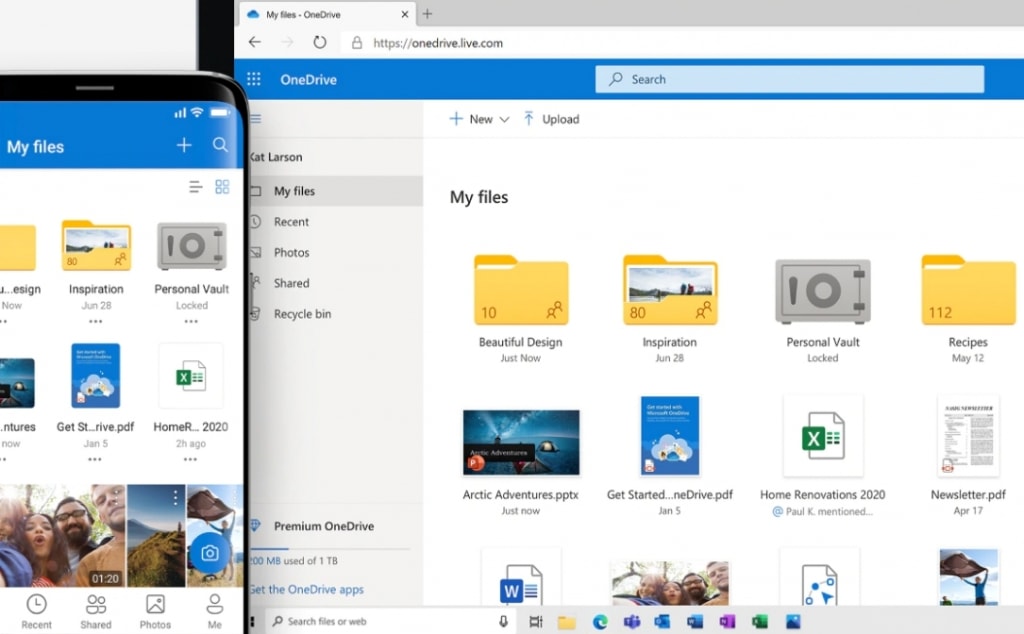Open a new browser tab with plus

point(427,14)
